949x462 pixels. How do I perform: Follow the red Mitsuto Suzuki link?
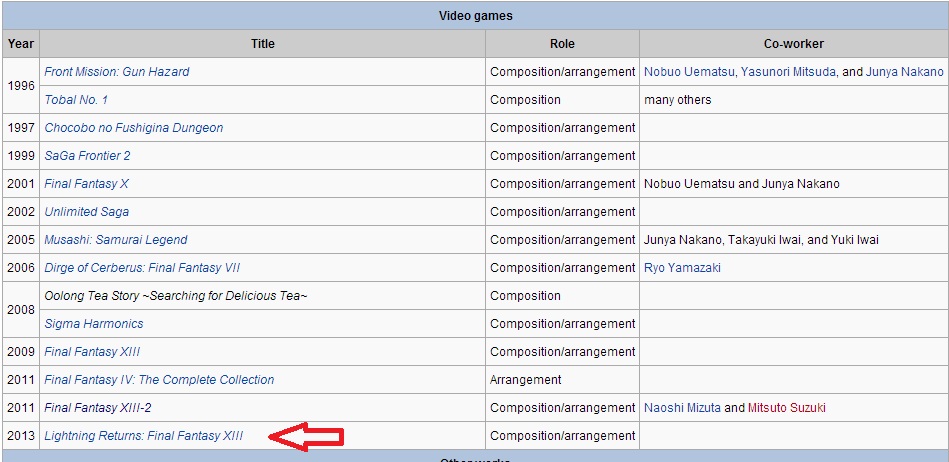(787, 408)
